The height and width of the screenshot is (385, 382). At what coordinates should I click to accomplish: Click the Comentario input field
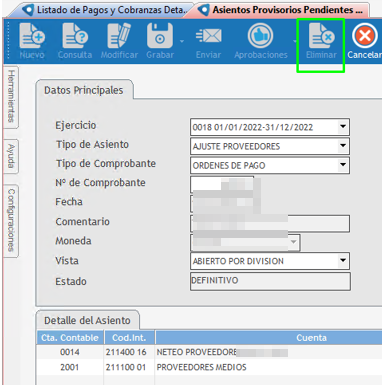tap(270, 223)
